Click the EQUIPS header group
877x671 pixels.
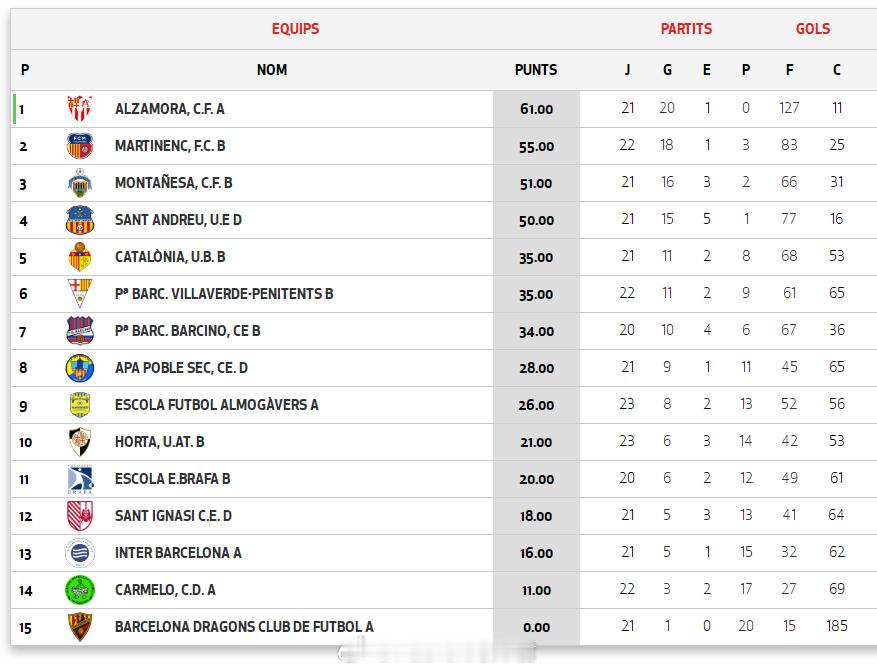coord(295,29)
